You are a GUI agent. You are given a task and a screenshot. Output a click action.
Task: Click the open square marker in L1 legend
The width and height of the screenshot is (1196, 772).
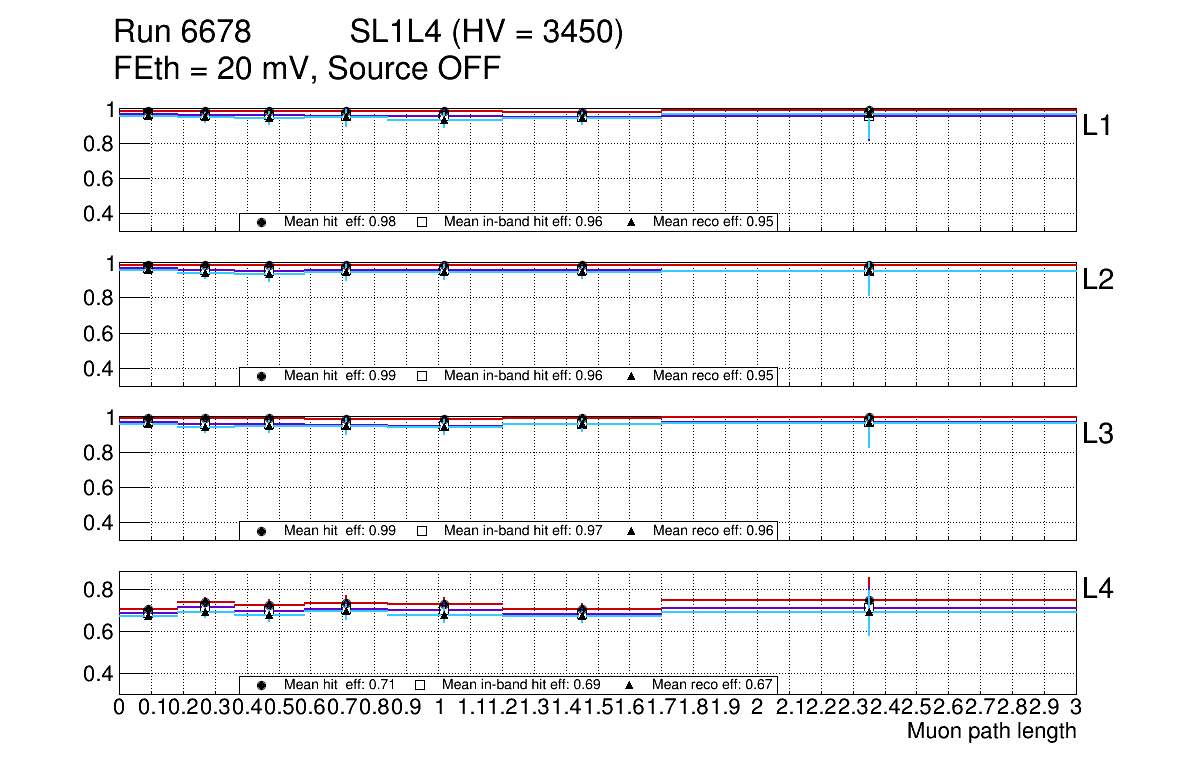tap(421, 222)
